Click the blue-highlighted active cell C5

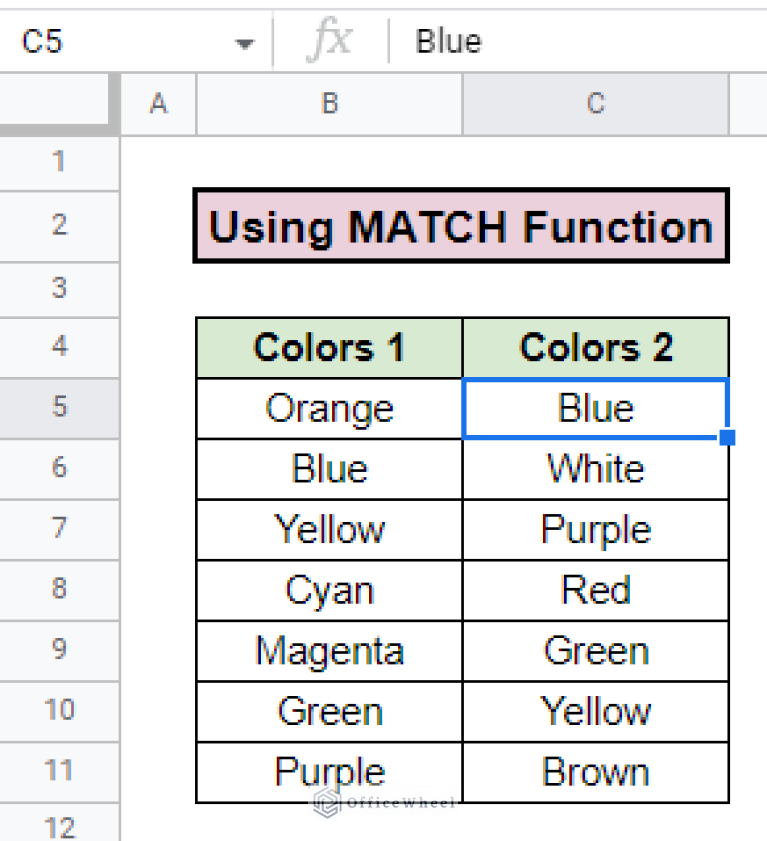tap(595, 408)
